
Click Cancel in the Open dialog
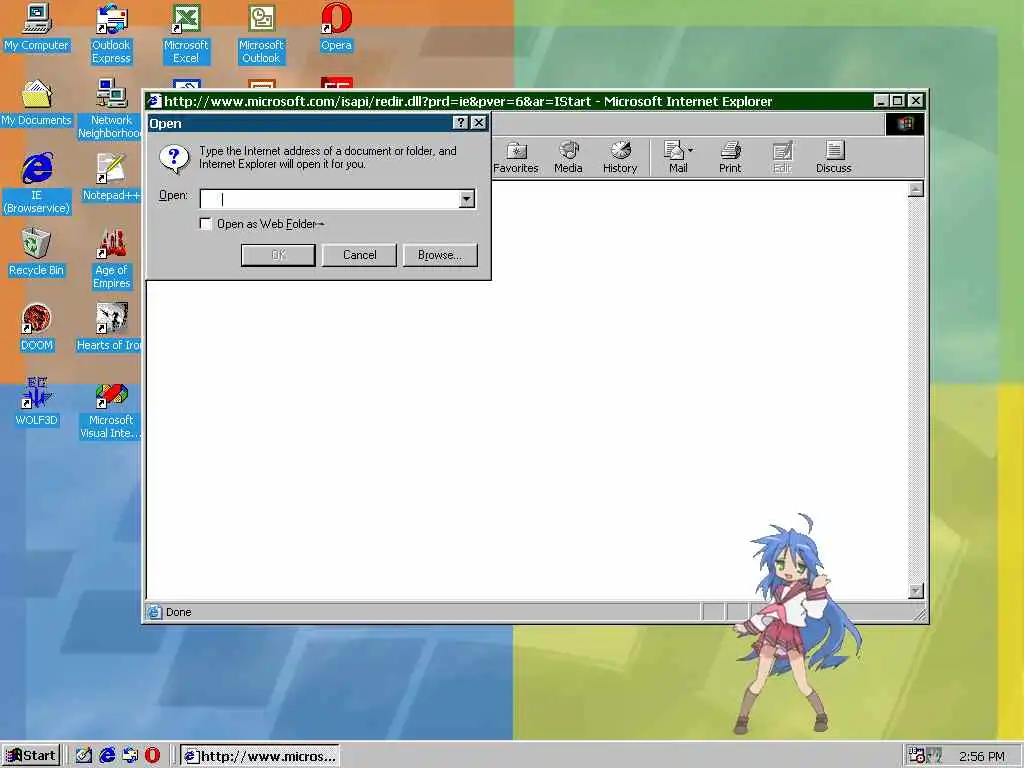point(359,255)
